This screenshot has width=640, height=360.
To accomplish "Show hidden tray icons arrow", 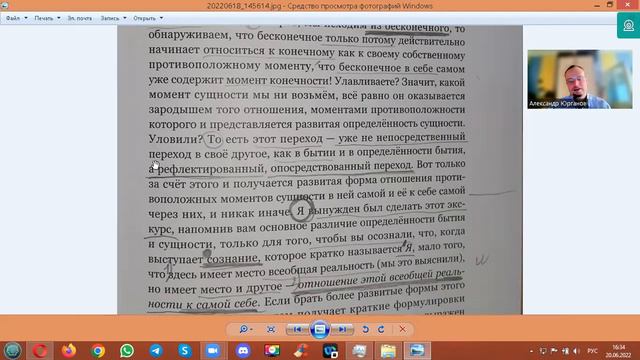I will 531,351.
